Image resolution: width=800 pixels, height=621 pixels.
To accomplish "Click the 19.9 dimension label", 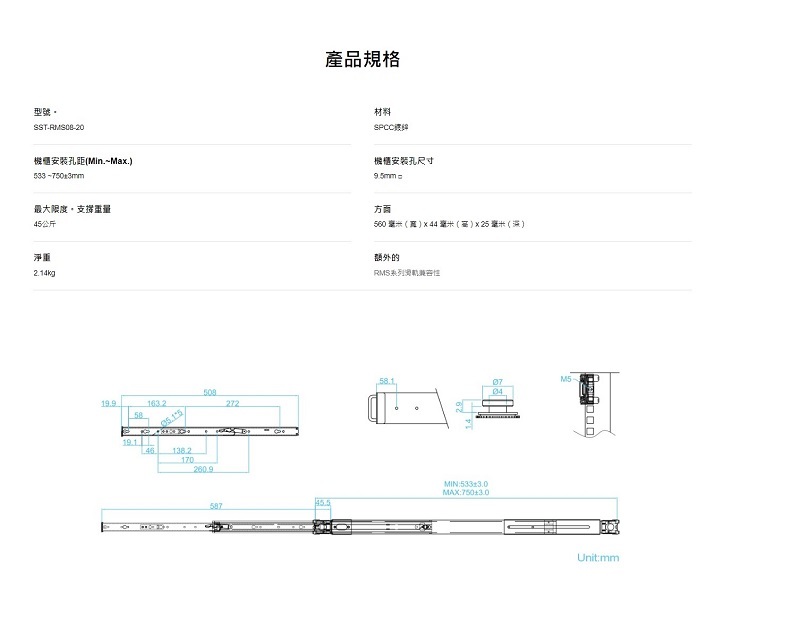I will point(108,404).
